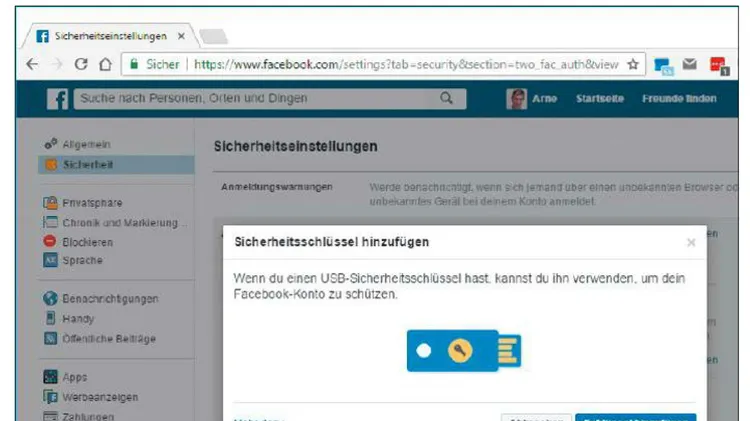This screenshot has height=421, width=750.
Task: Click the red Blockieren icon
Action: (x=50, y=241)
